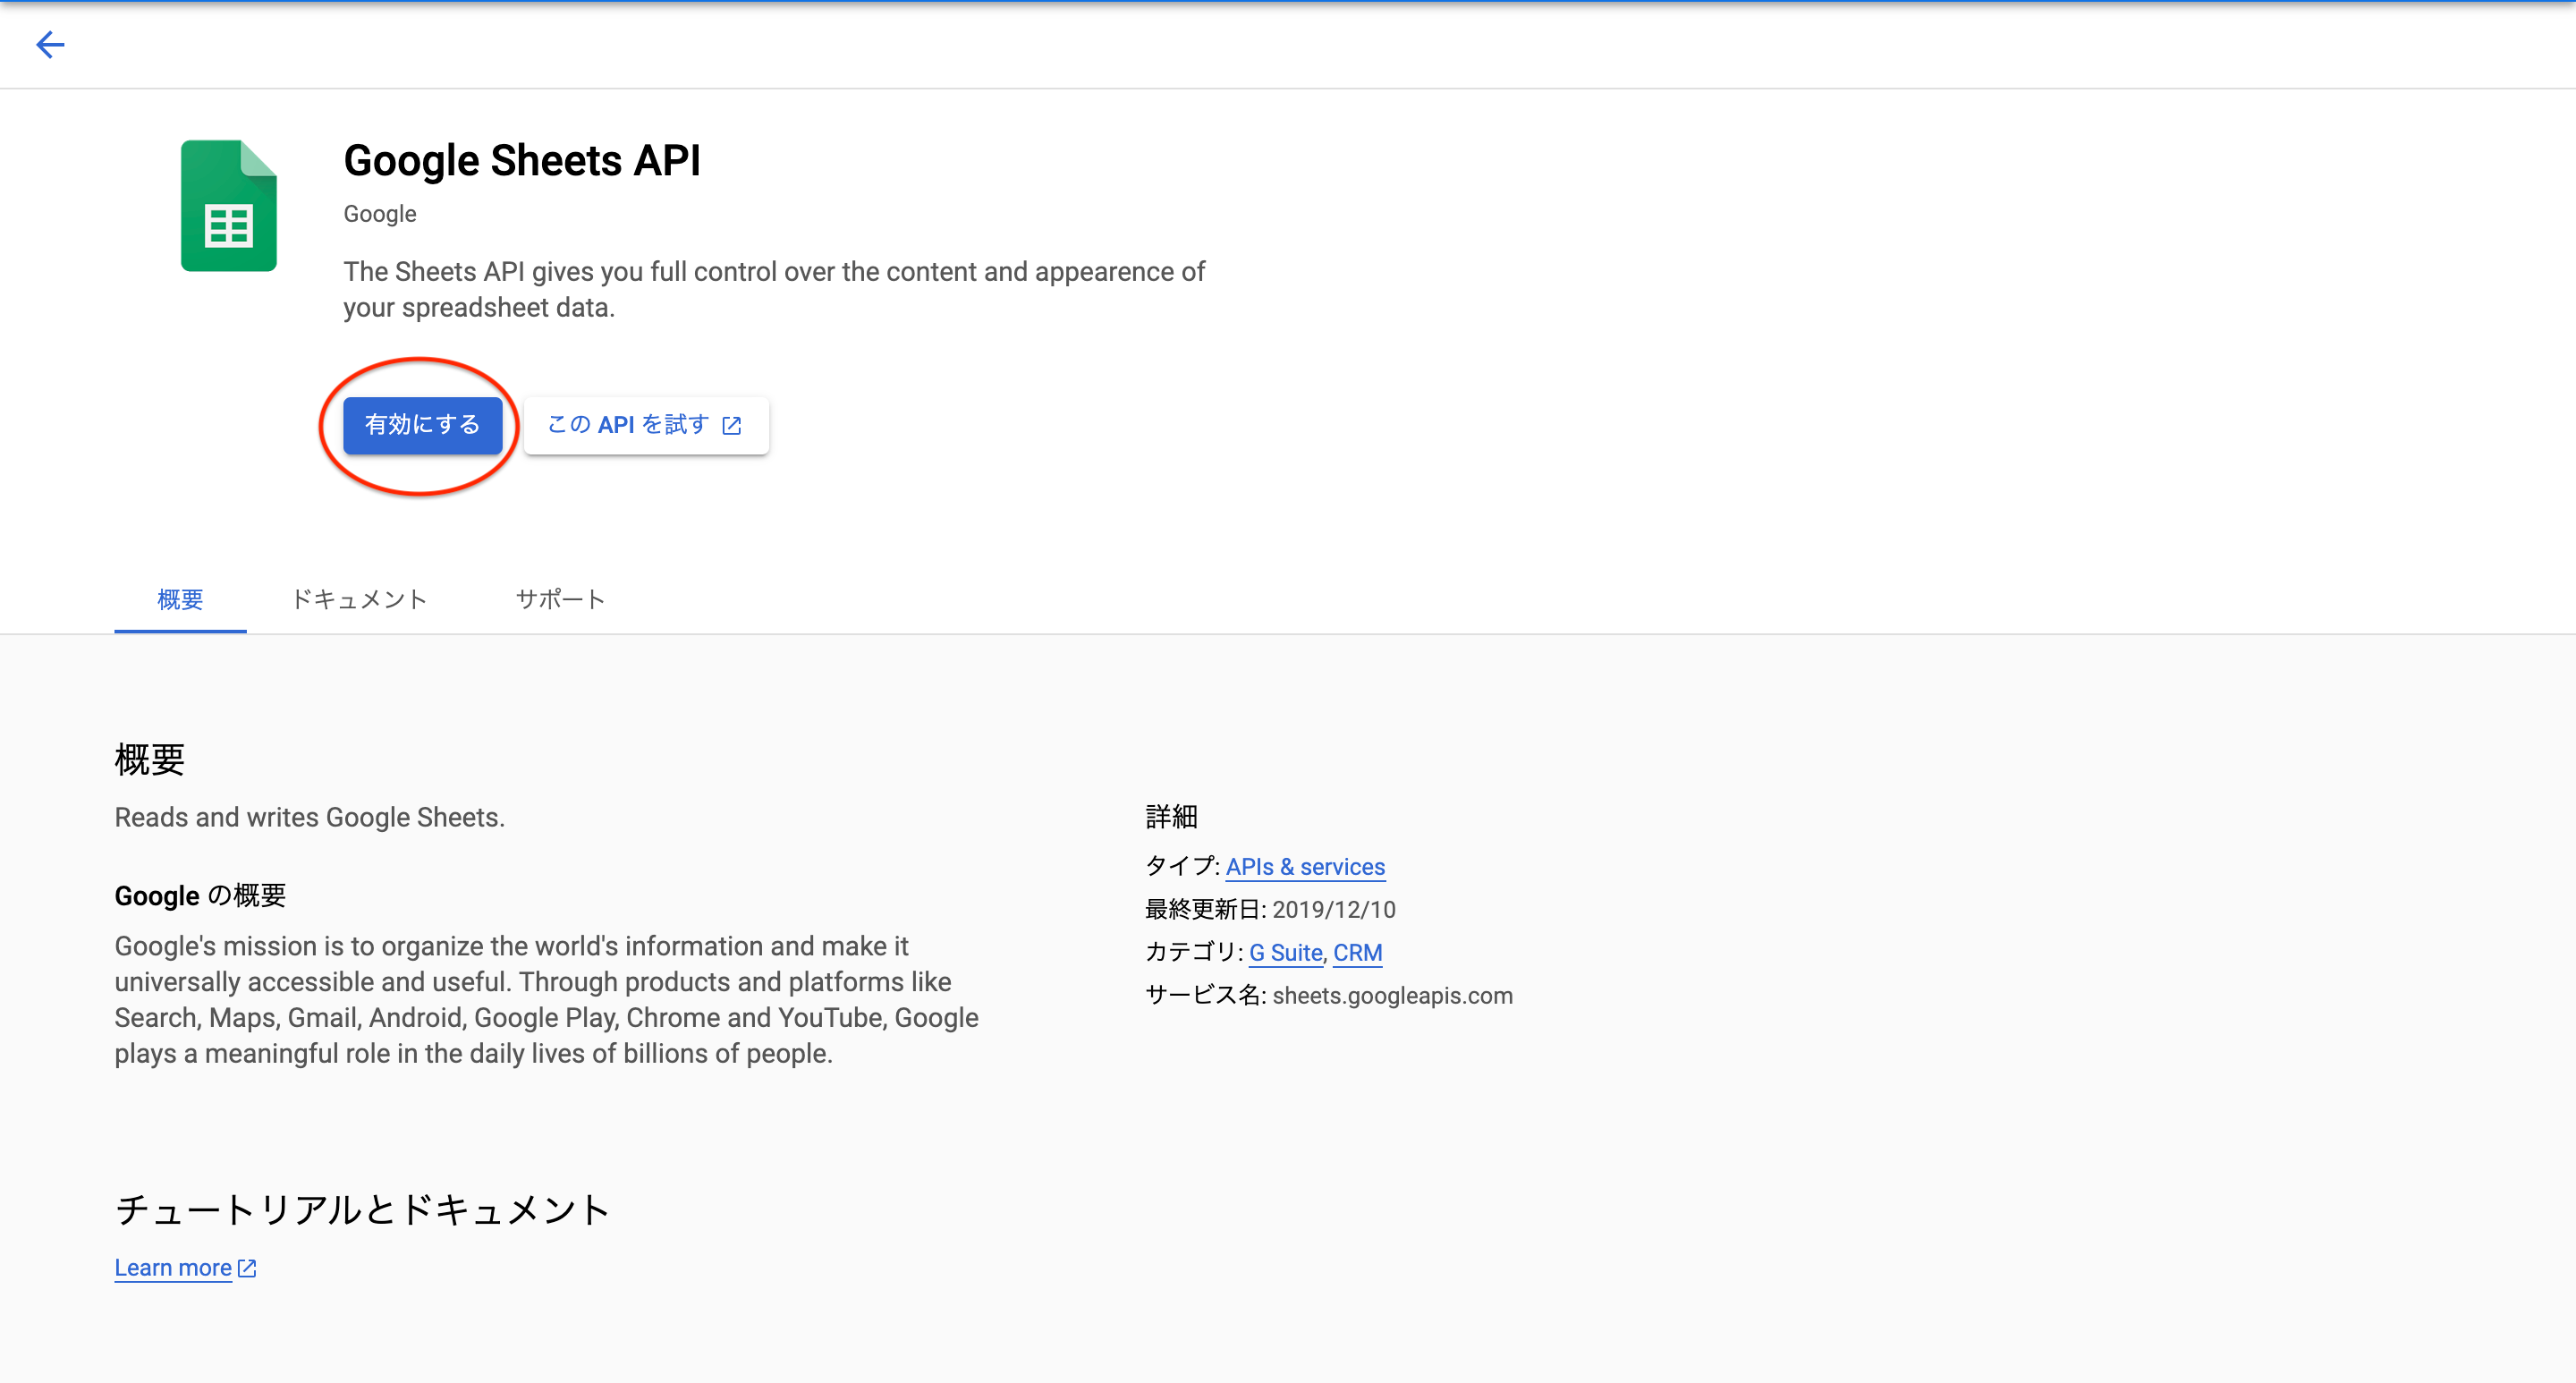2576x1383 pixels.
Task: Click the Reads and writes description text
Action: click(309, 816)
